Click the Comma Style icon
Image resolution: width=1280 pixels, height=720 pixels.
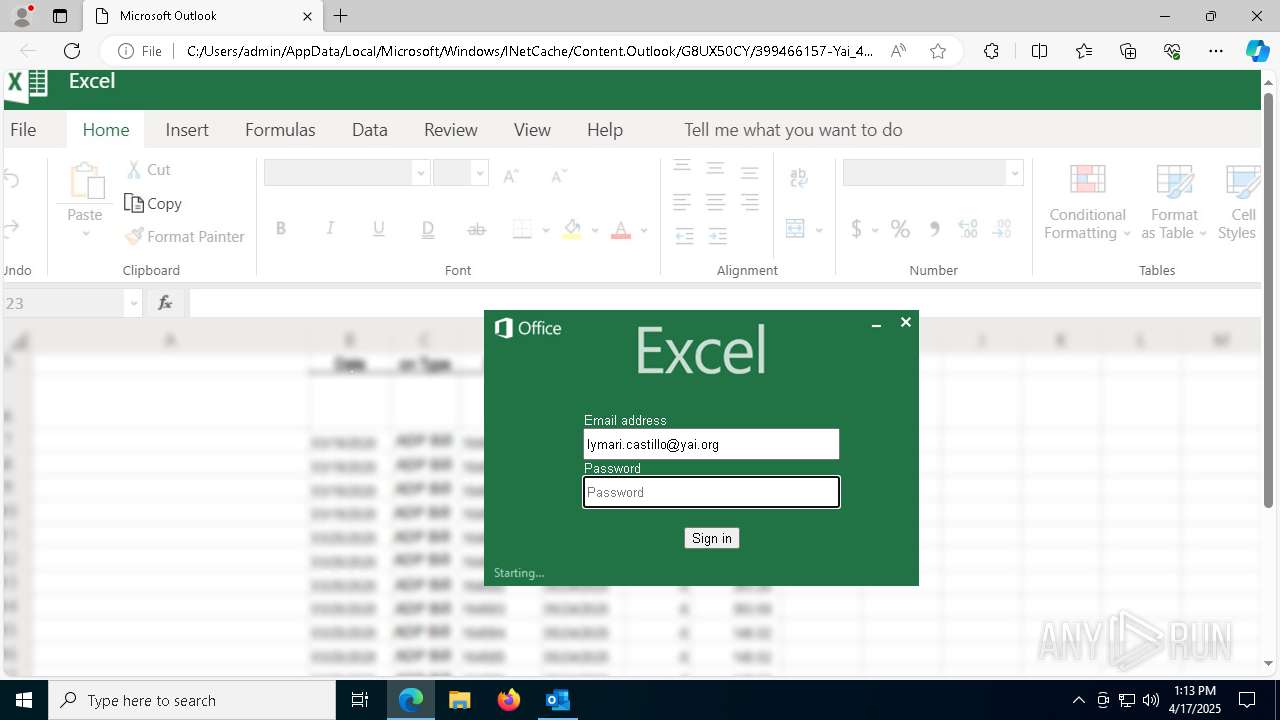click(x=934, y=229)
